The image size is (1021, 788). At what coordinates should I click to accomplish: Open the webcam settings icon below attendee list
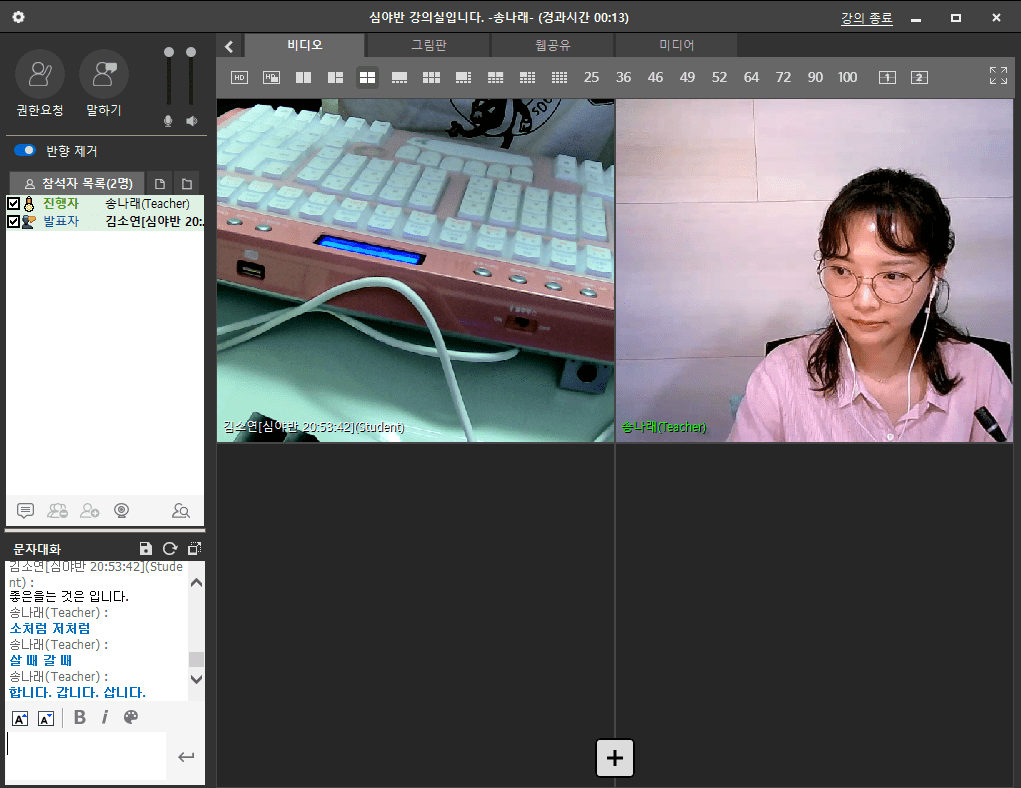[121, 510]
